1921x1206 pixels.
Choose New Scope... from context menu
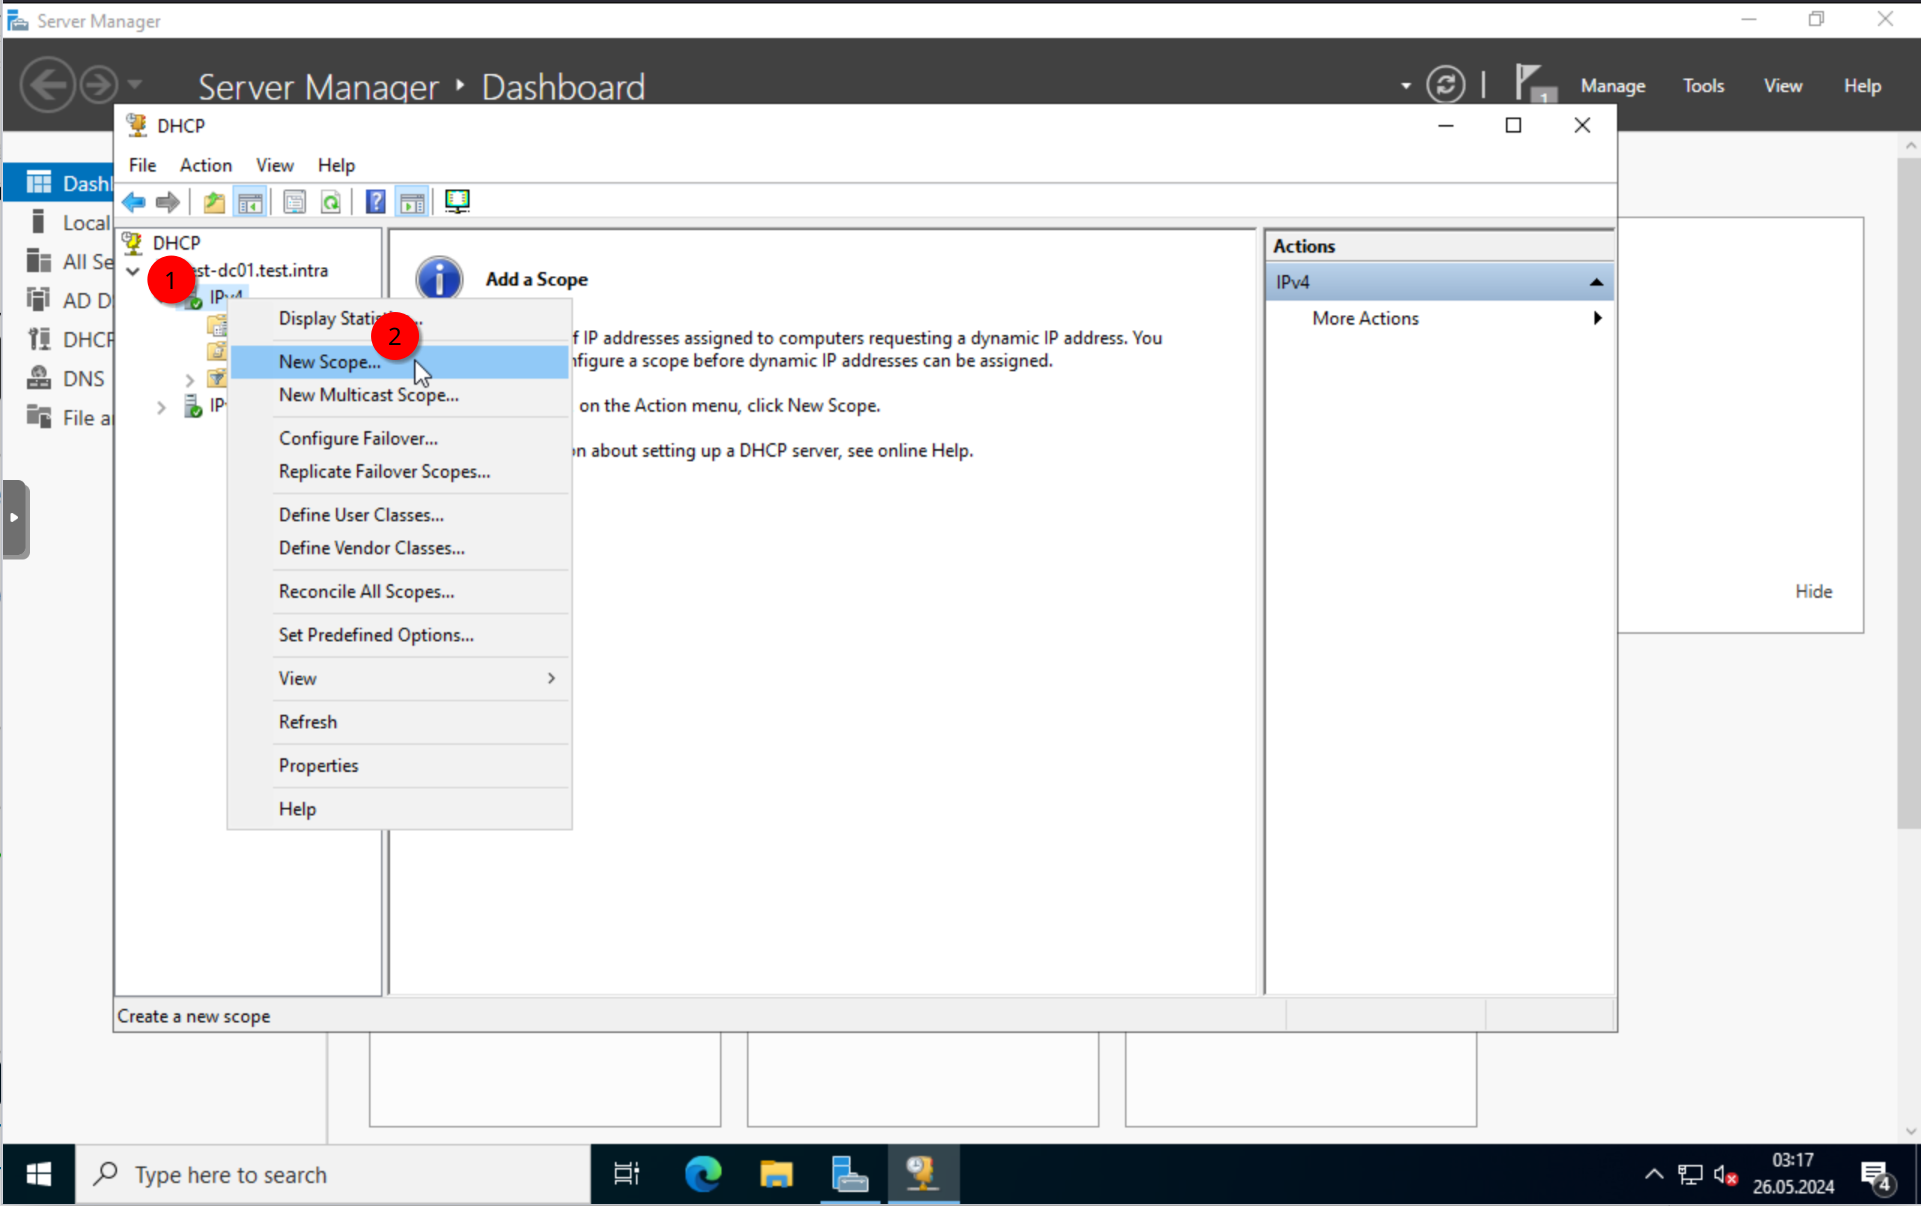point(400,362)
